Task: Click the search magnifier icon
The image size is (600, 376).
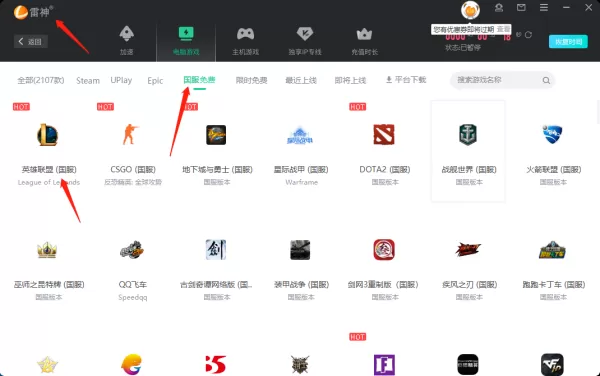Action: [546, 80]
